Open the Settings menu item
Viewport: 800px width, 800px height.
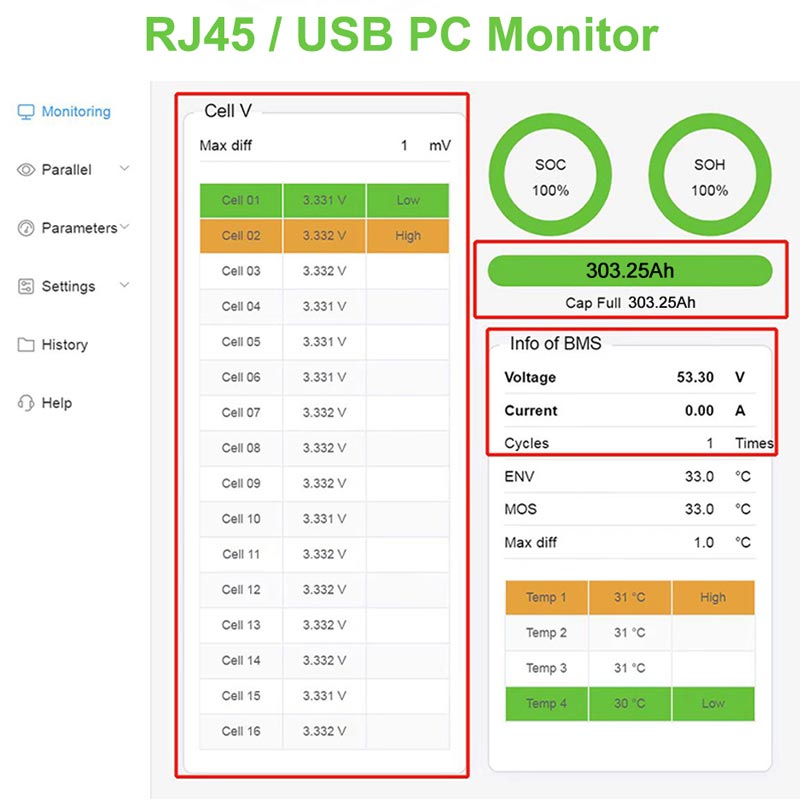pos(68,286)
